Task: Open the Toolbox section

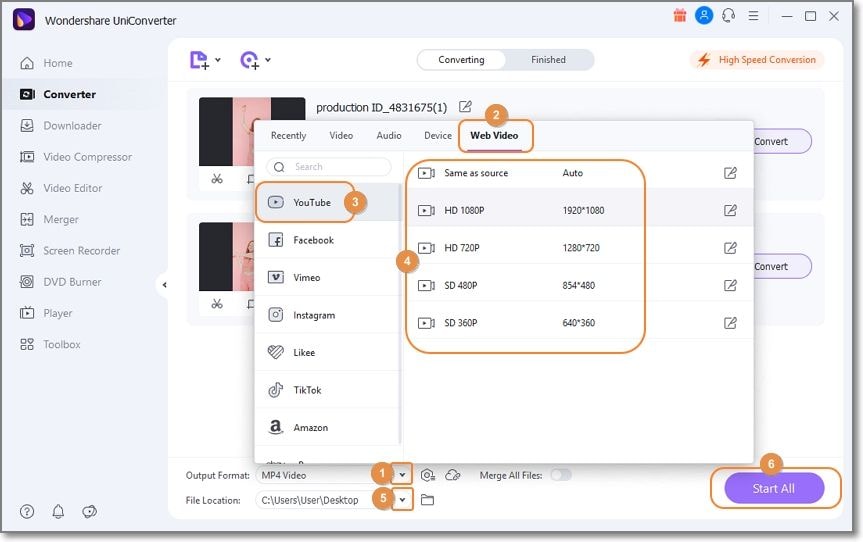Action: [x=50, y=344]
